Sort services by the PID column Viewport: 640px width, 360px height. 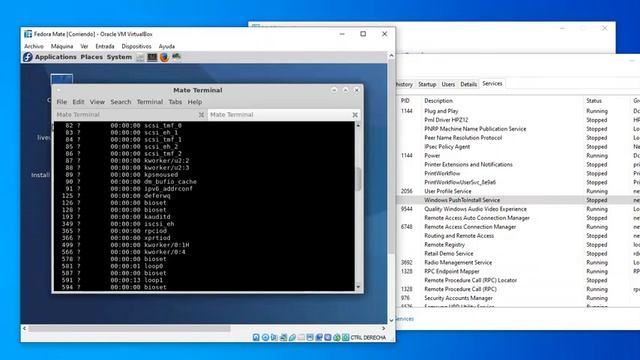tap(405, 101)
